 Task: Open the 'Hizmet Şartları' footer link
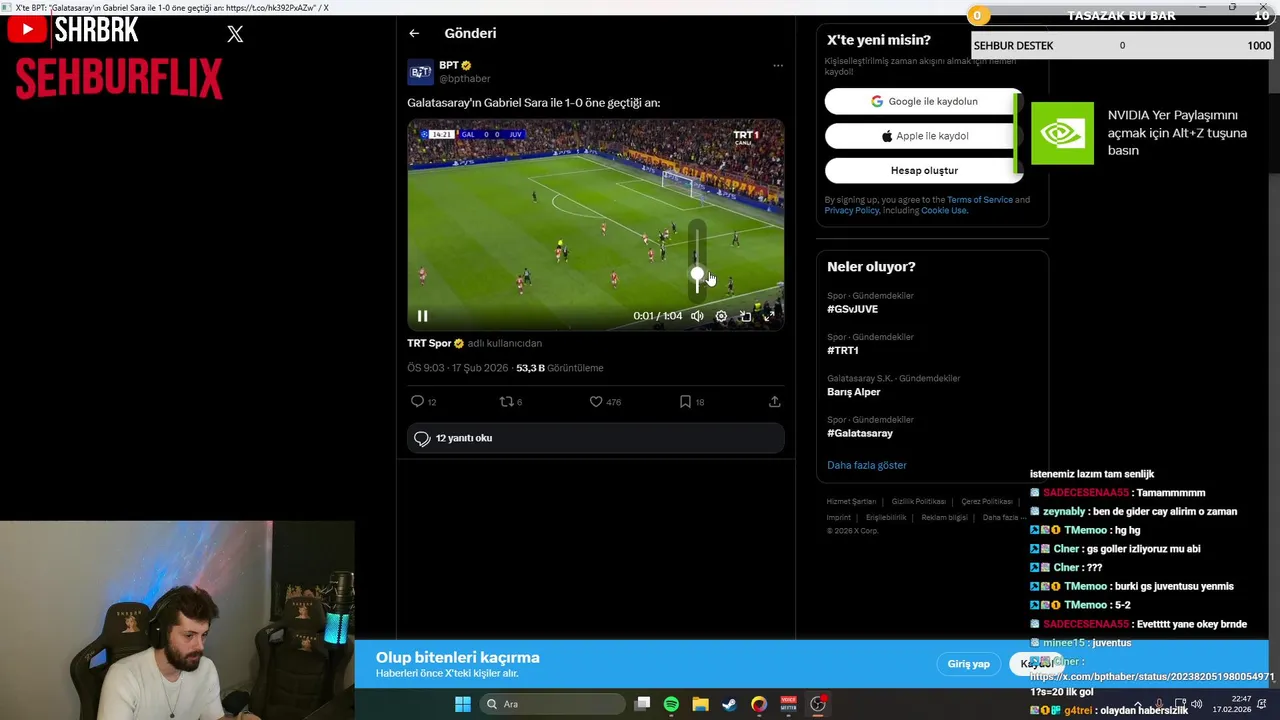click(x=851, y=502)
